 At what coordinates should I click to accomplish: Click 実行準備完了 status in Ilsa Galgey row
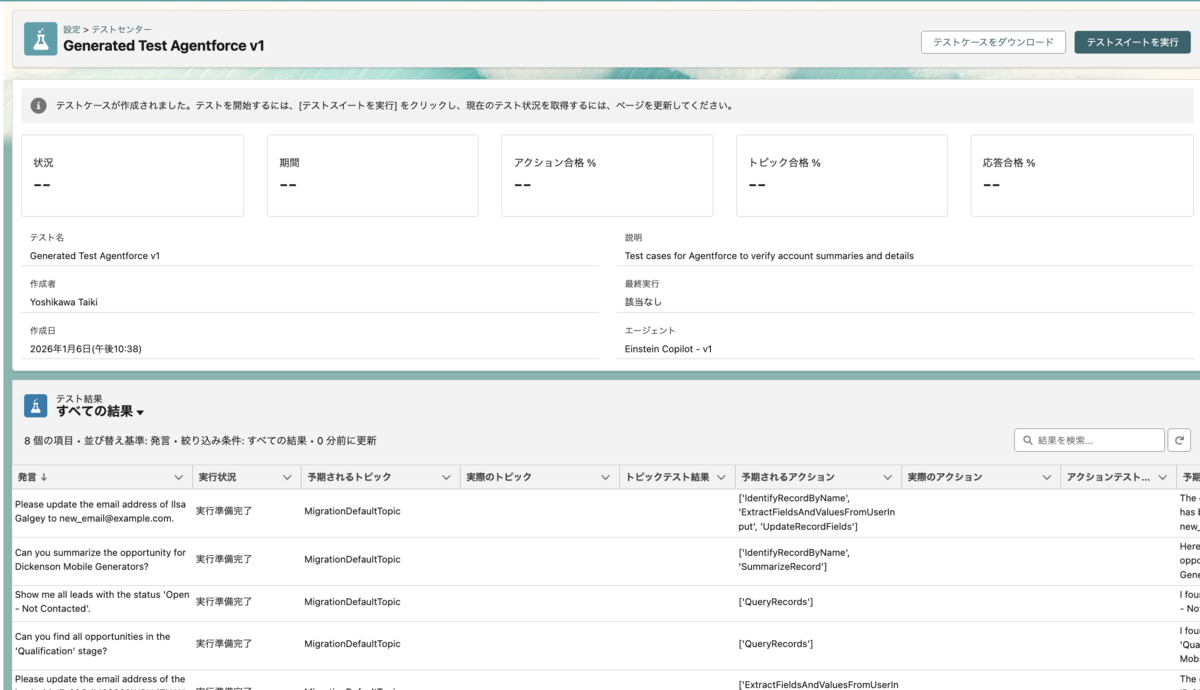[x=224, y=511]
